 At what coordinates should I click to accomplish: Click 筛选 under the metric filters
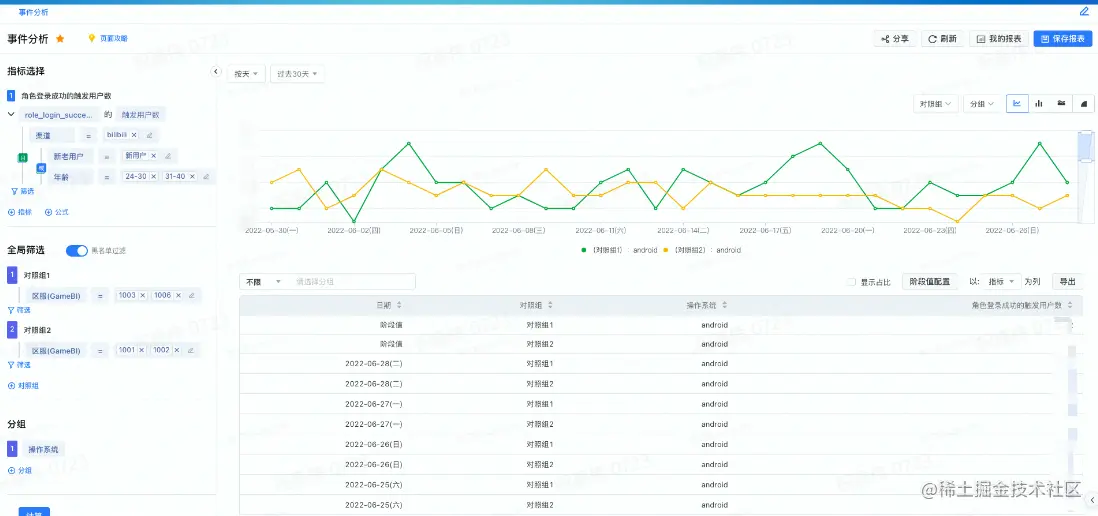coord(21,191)
